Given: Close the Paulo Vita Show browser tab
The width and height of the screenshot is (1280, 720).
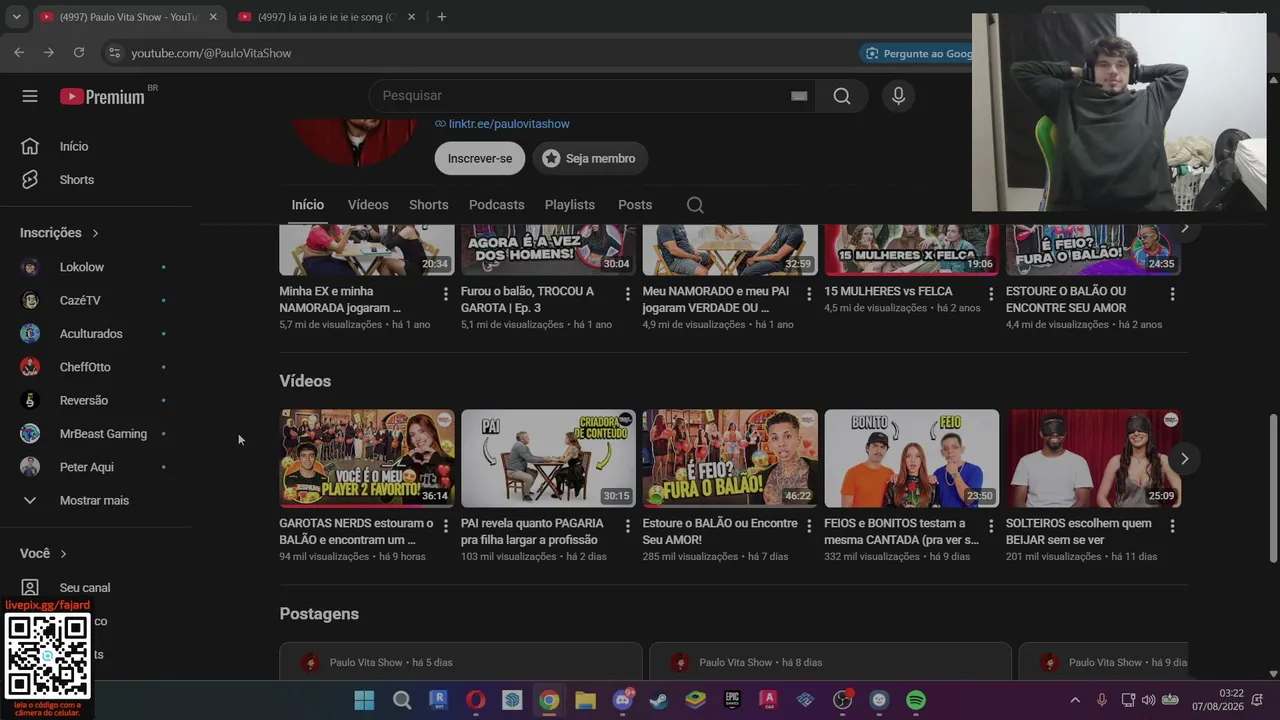Looking at the screenshot, I should 213,17.
